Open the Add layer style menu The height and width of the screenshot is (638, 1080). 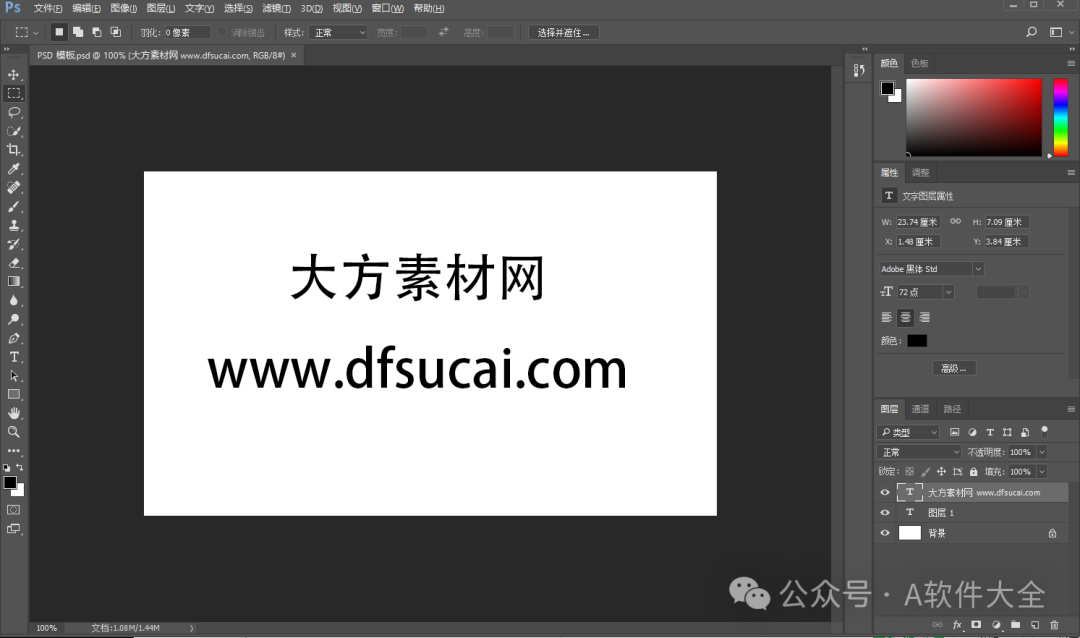pos(958,624)
